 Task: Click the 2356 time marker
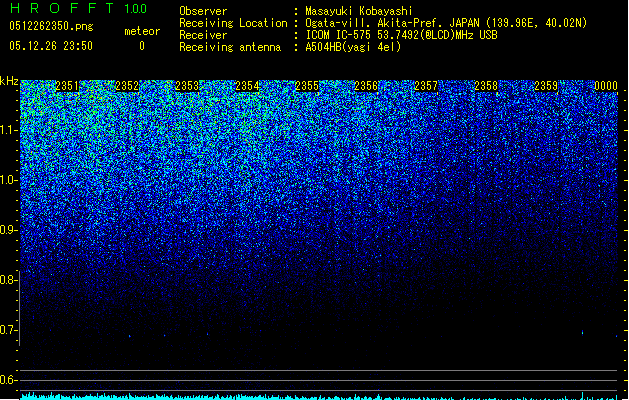366,86
